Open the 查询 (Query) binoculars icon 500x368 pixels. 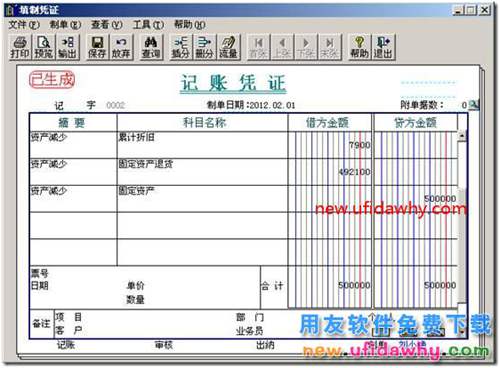click(x=151, y=47)
